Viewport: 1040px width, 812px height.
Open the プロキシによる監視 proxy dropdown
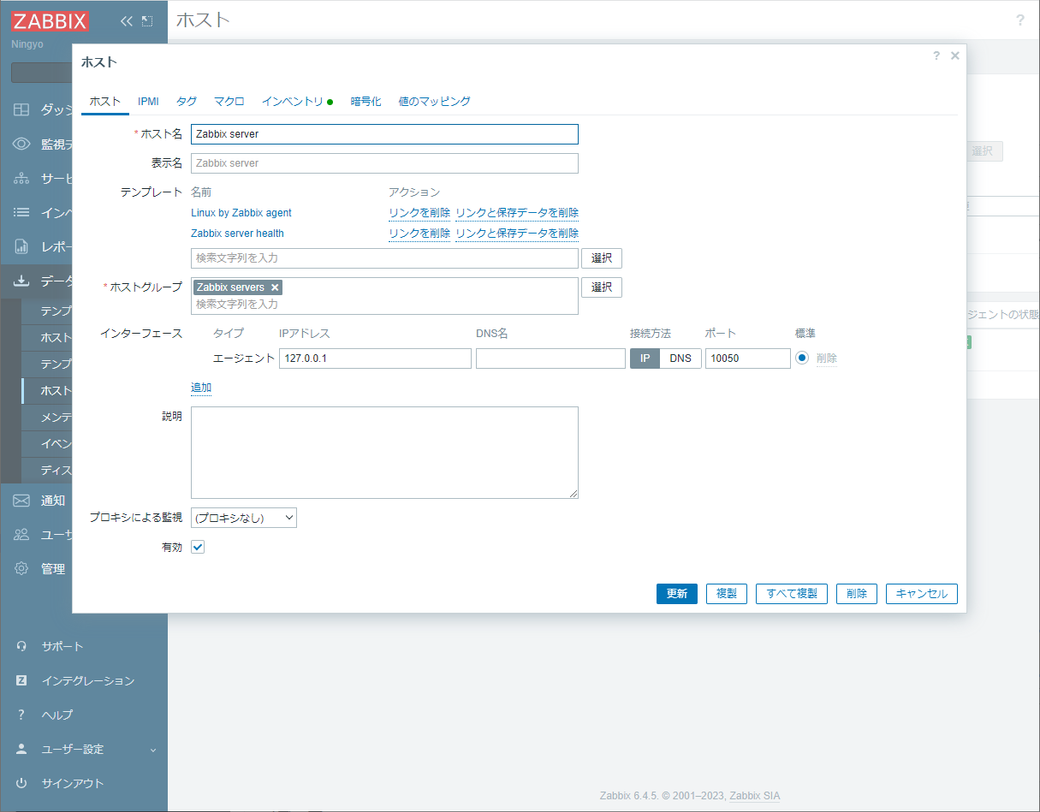click(x=244, y=518)
